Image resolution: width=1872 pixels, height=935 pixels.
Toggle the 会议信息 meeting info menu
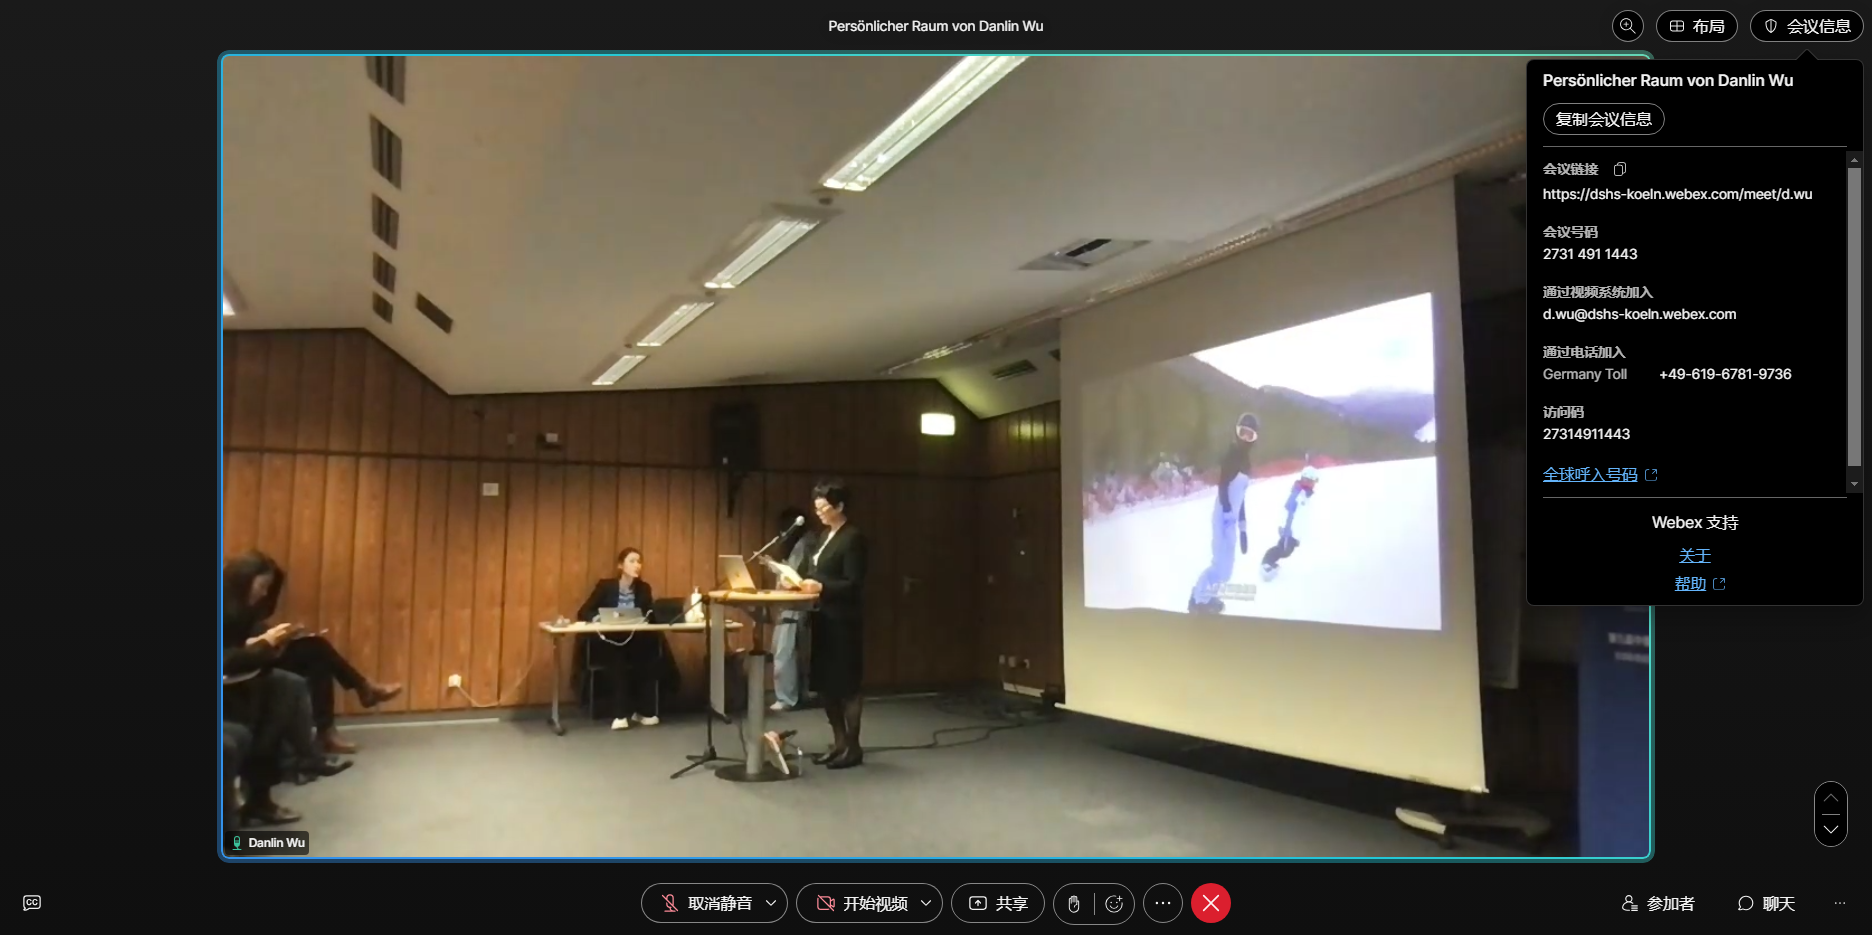1807,26
